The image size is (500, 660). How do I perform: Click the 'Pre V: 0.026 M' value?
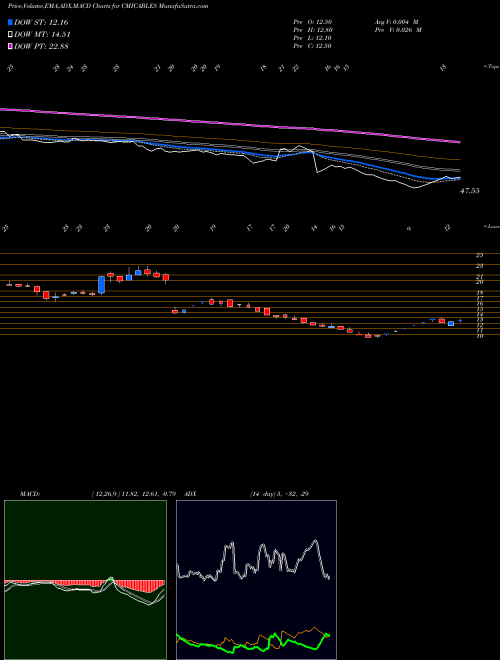click(x=399, y=30)
